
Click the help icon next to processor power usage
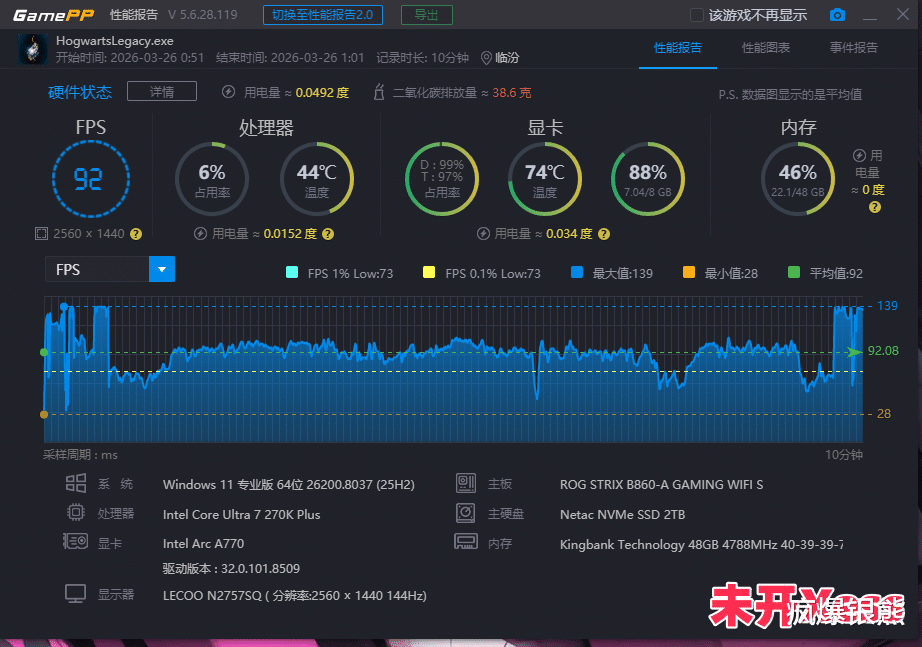coord(328,234)
